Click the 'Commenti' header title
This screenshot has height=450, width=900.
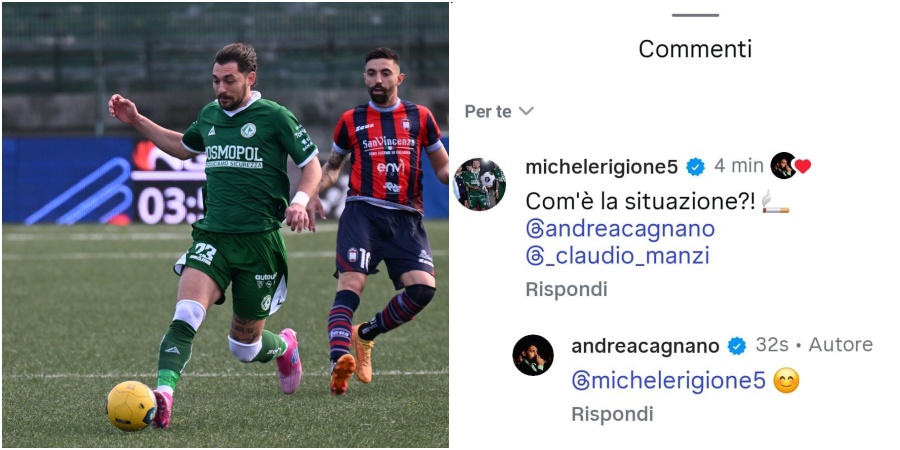(695, 49)
